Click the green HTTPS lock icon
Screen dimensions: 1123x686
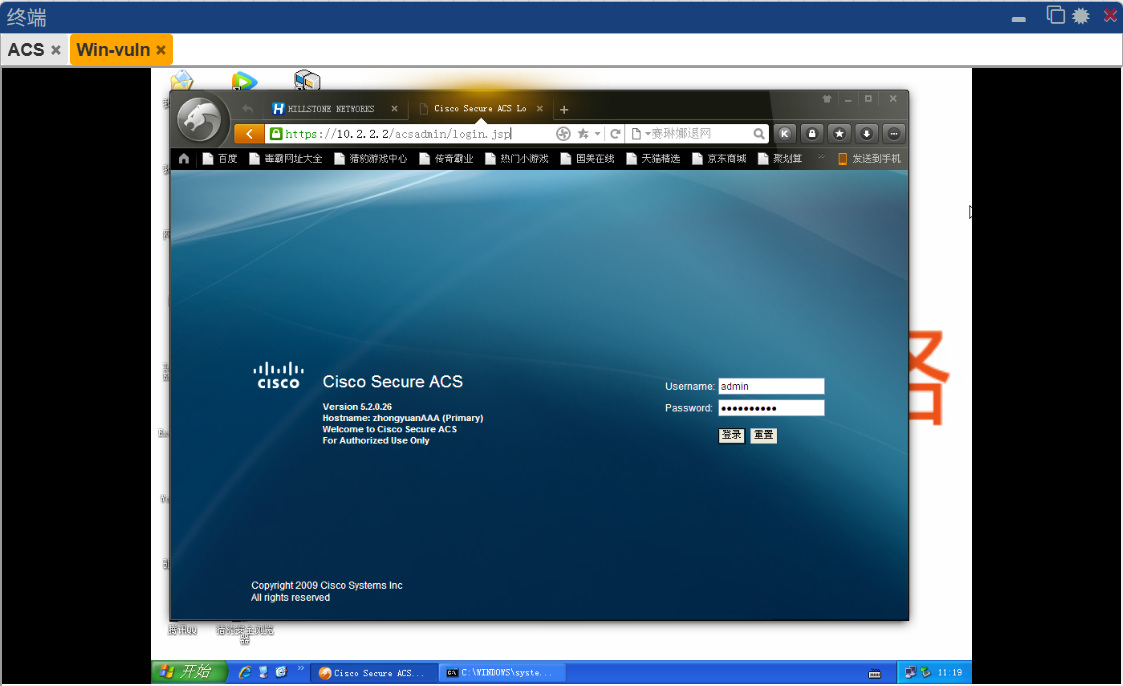[276, 133]
